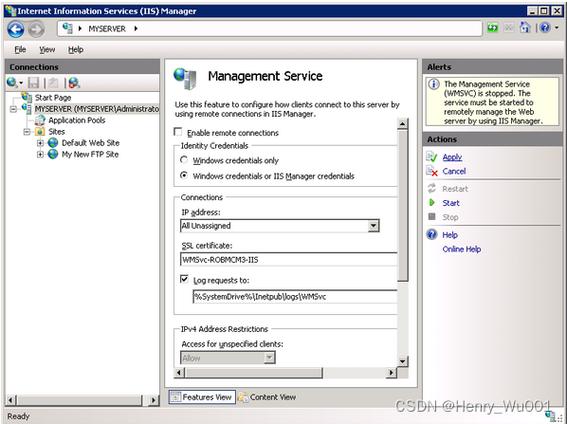
Task: Click Save icon in Connections toolbar
Action: click(x=33, y=83)
